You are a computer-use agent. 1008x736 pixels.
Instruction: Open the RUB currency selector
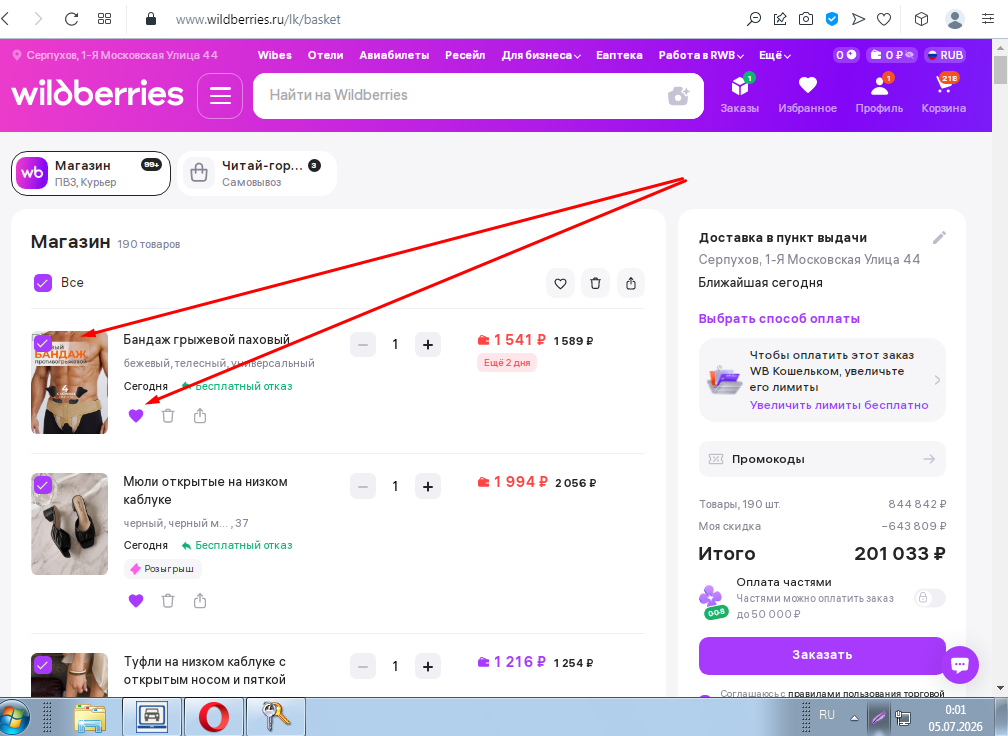pyautogui.click(x=944, y=55)
